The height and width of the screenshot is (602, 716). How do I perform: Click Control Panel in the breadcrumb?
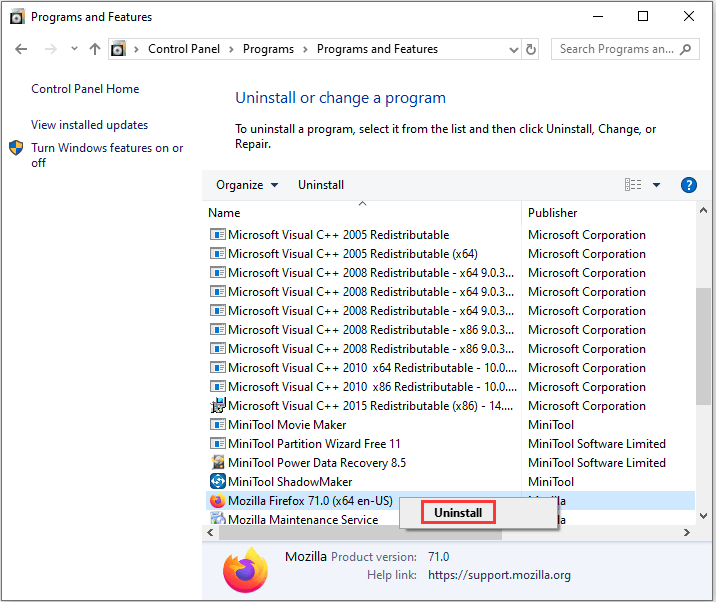click(x=184, y=49)
